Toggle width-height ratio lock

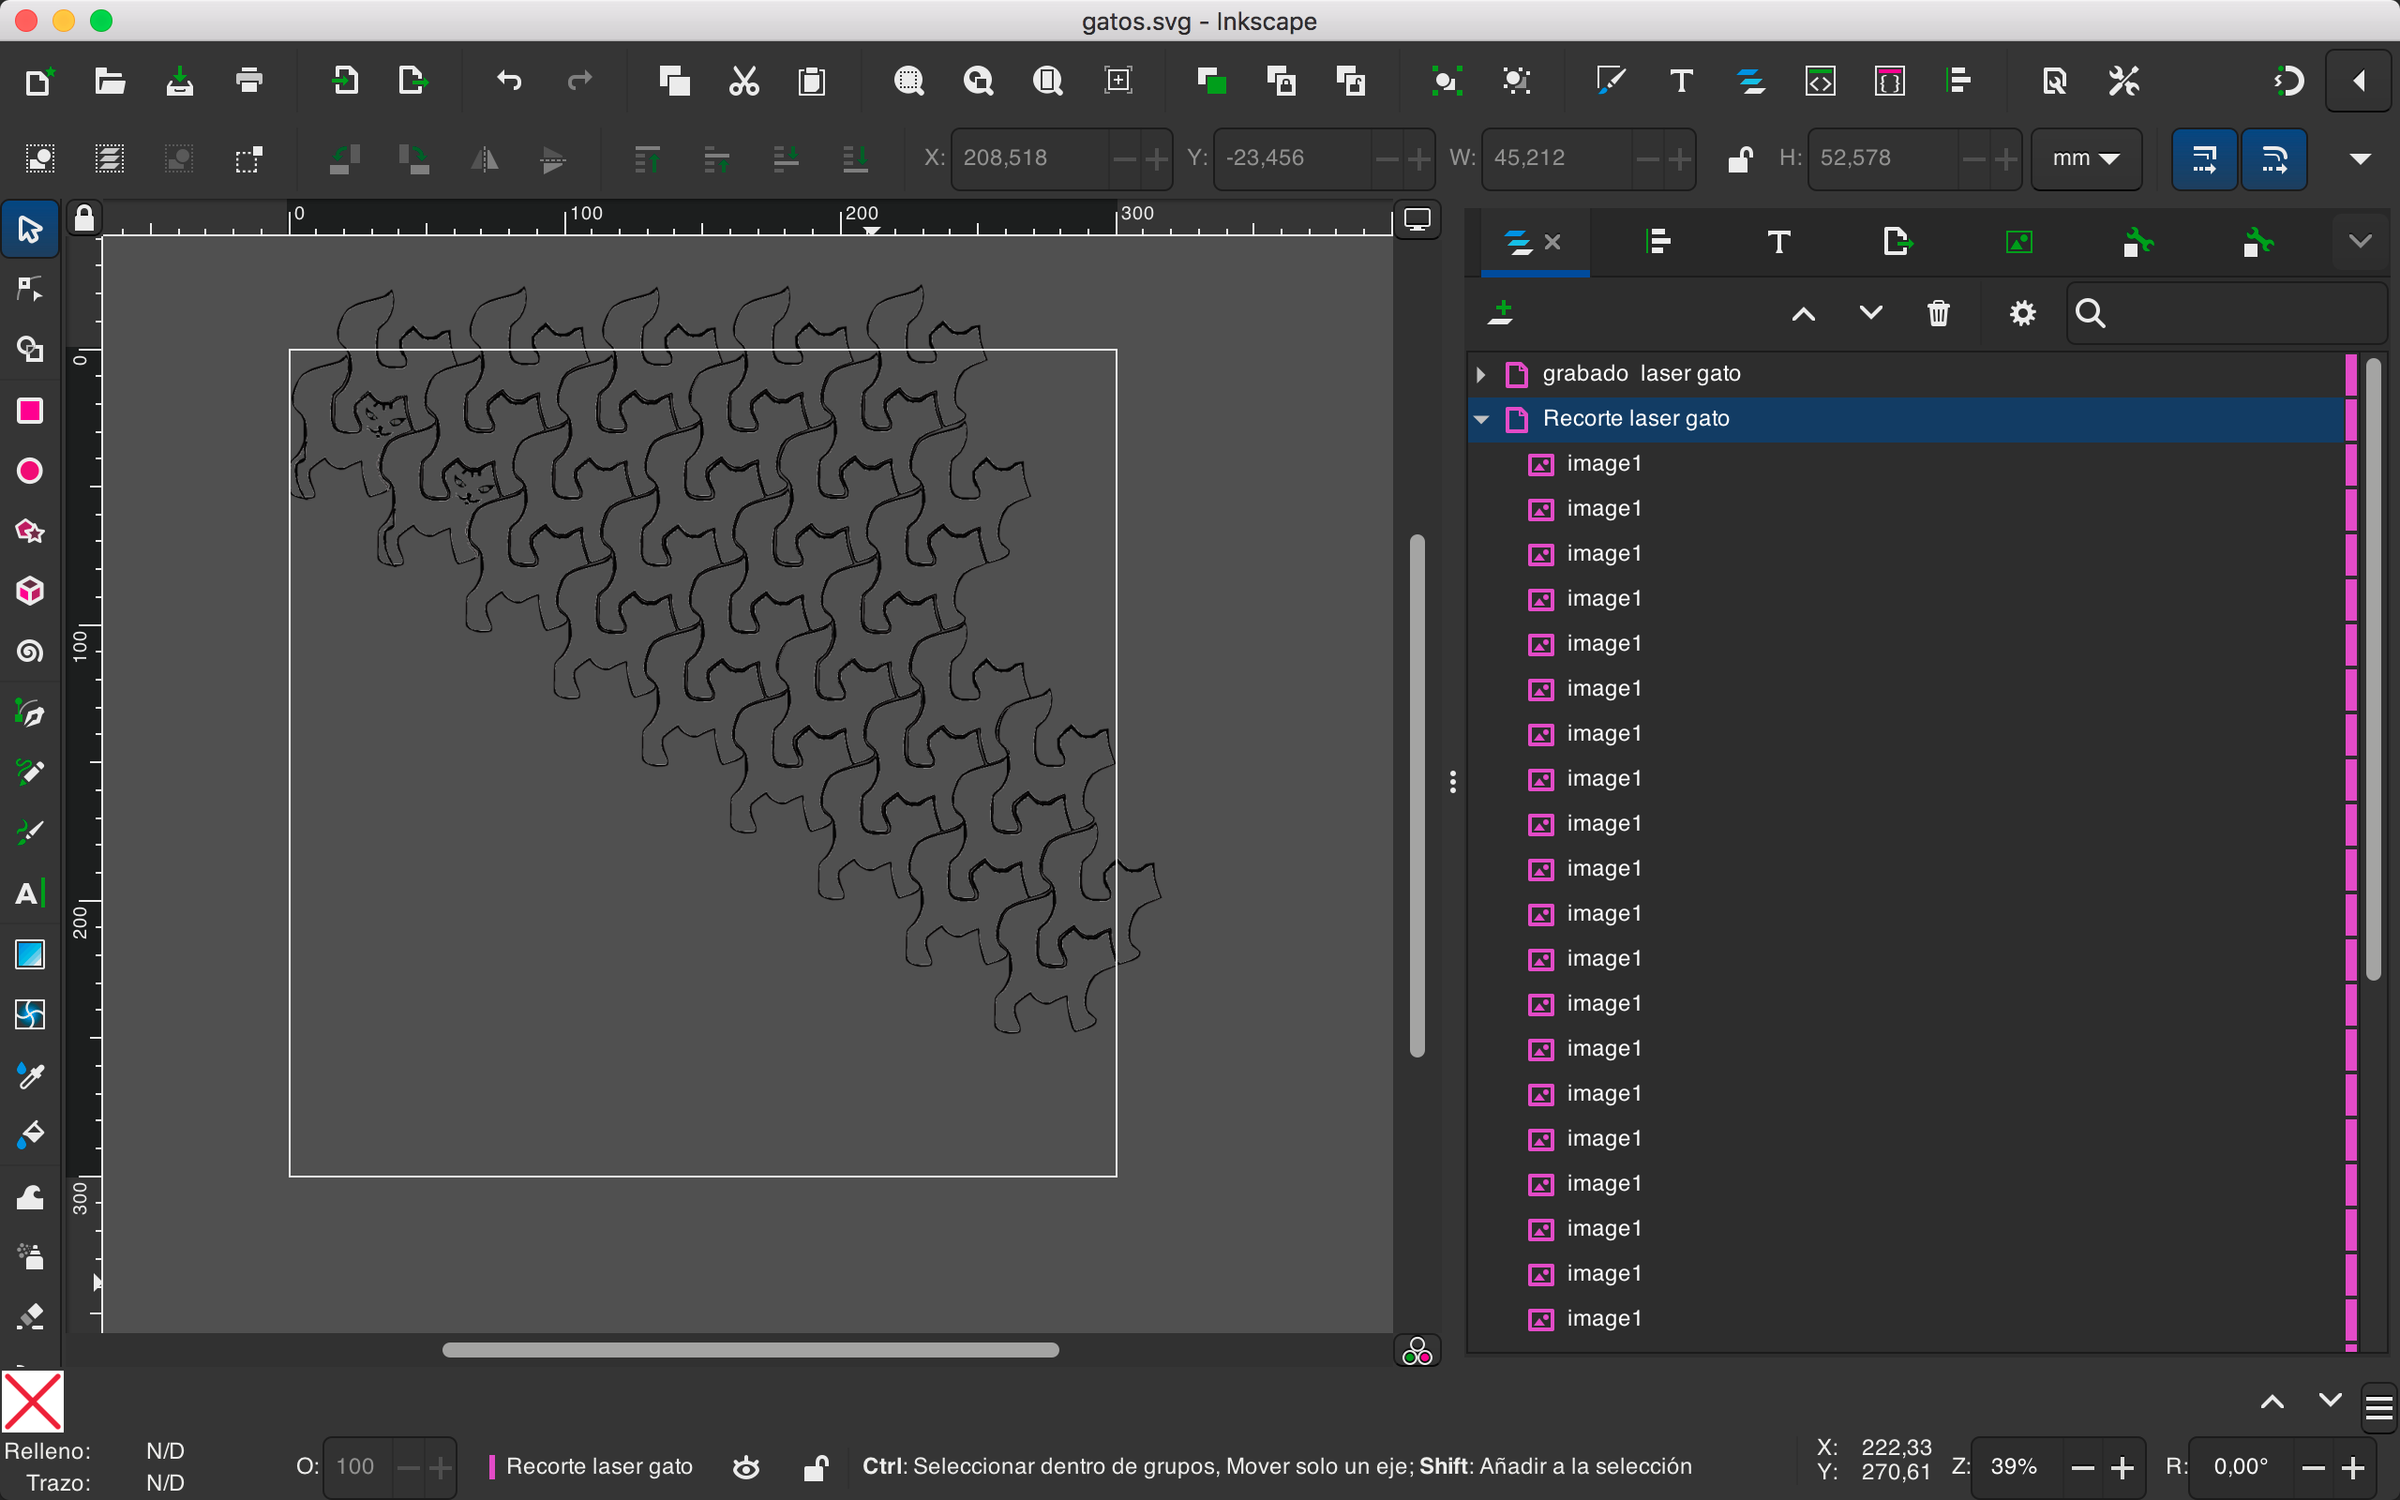point(1740,158)
